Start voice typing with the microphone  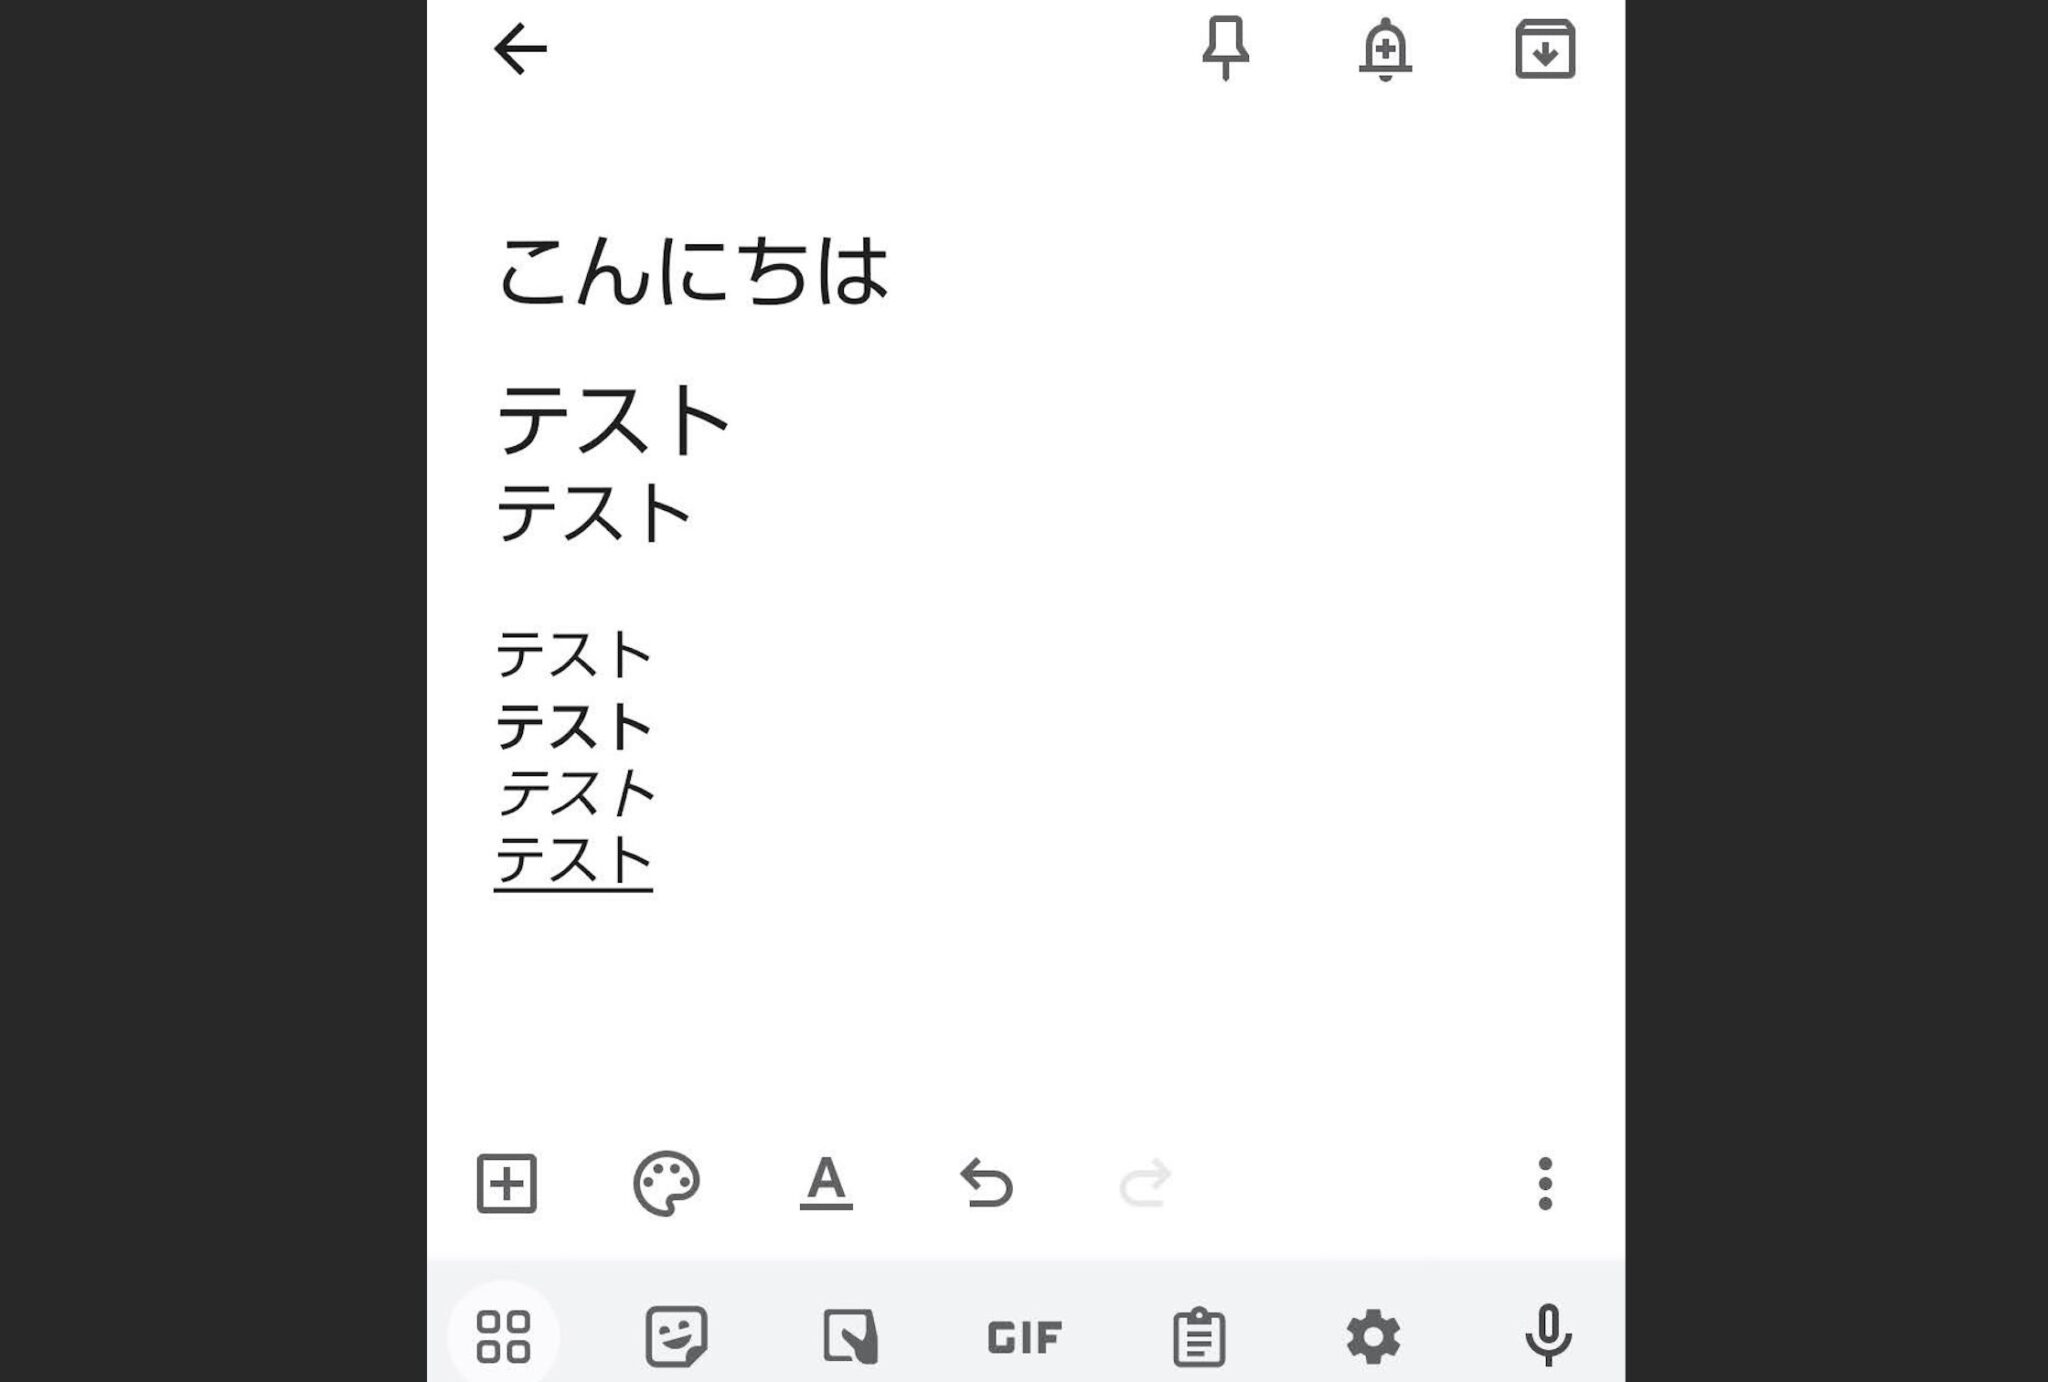click(1547, 1335)
